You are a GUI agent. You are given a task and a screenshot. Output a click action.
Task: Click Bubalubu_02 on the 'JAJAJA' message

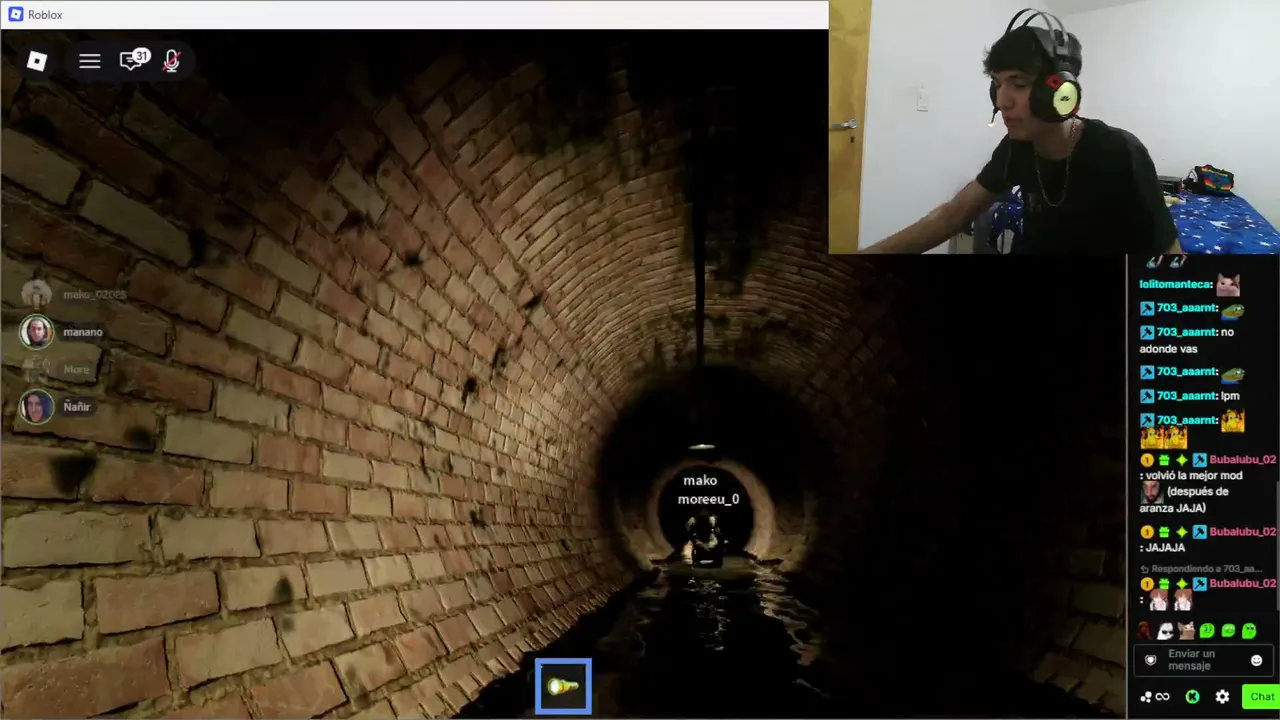click(1243, 532)
